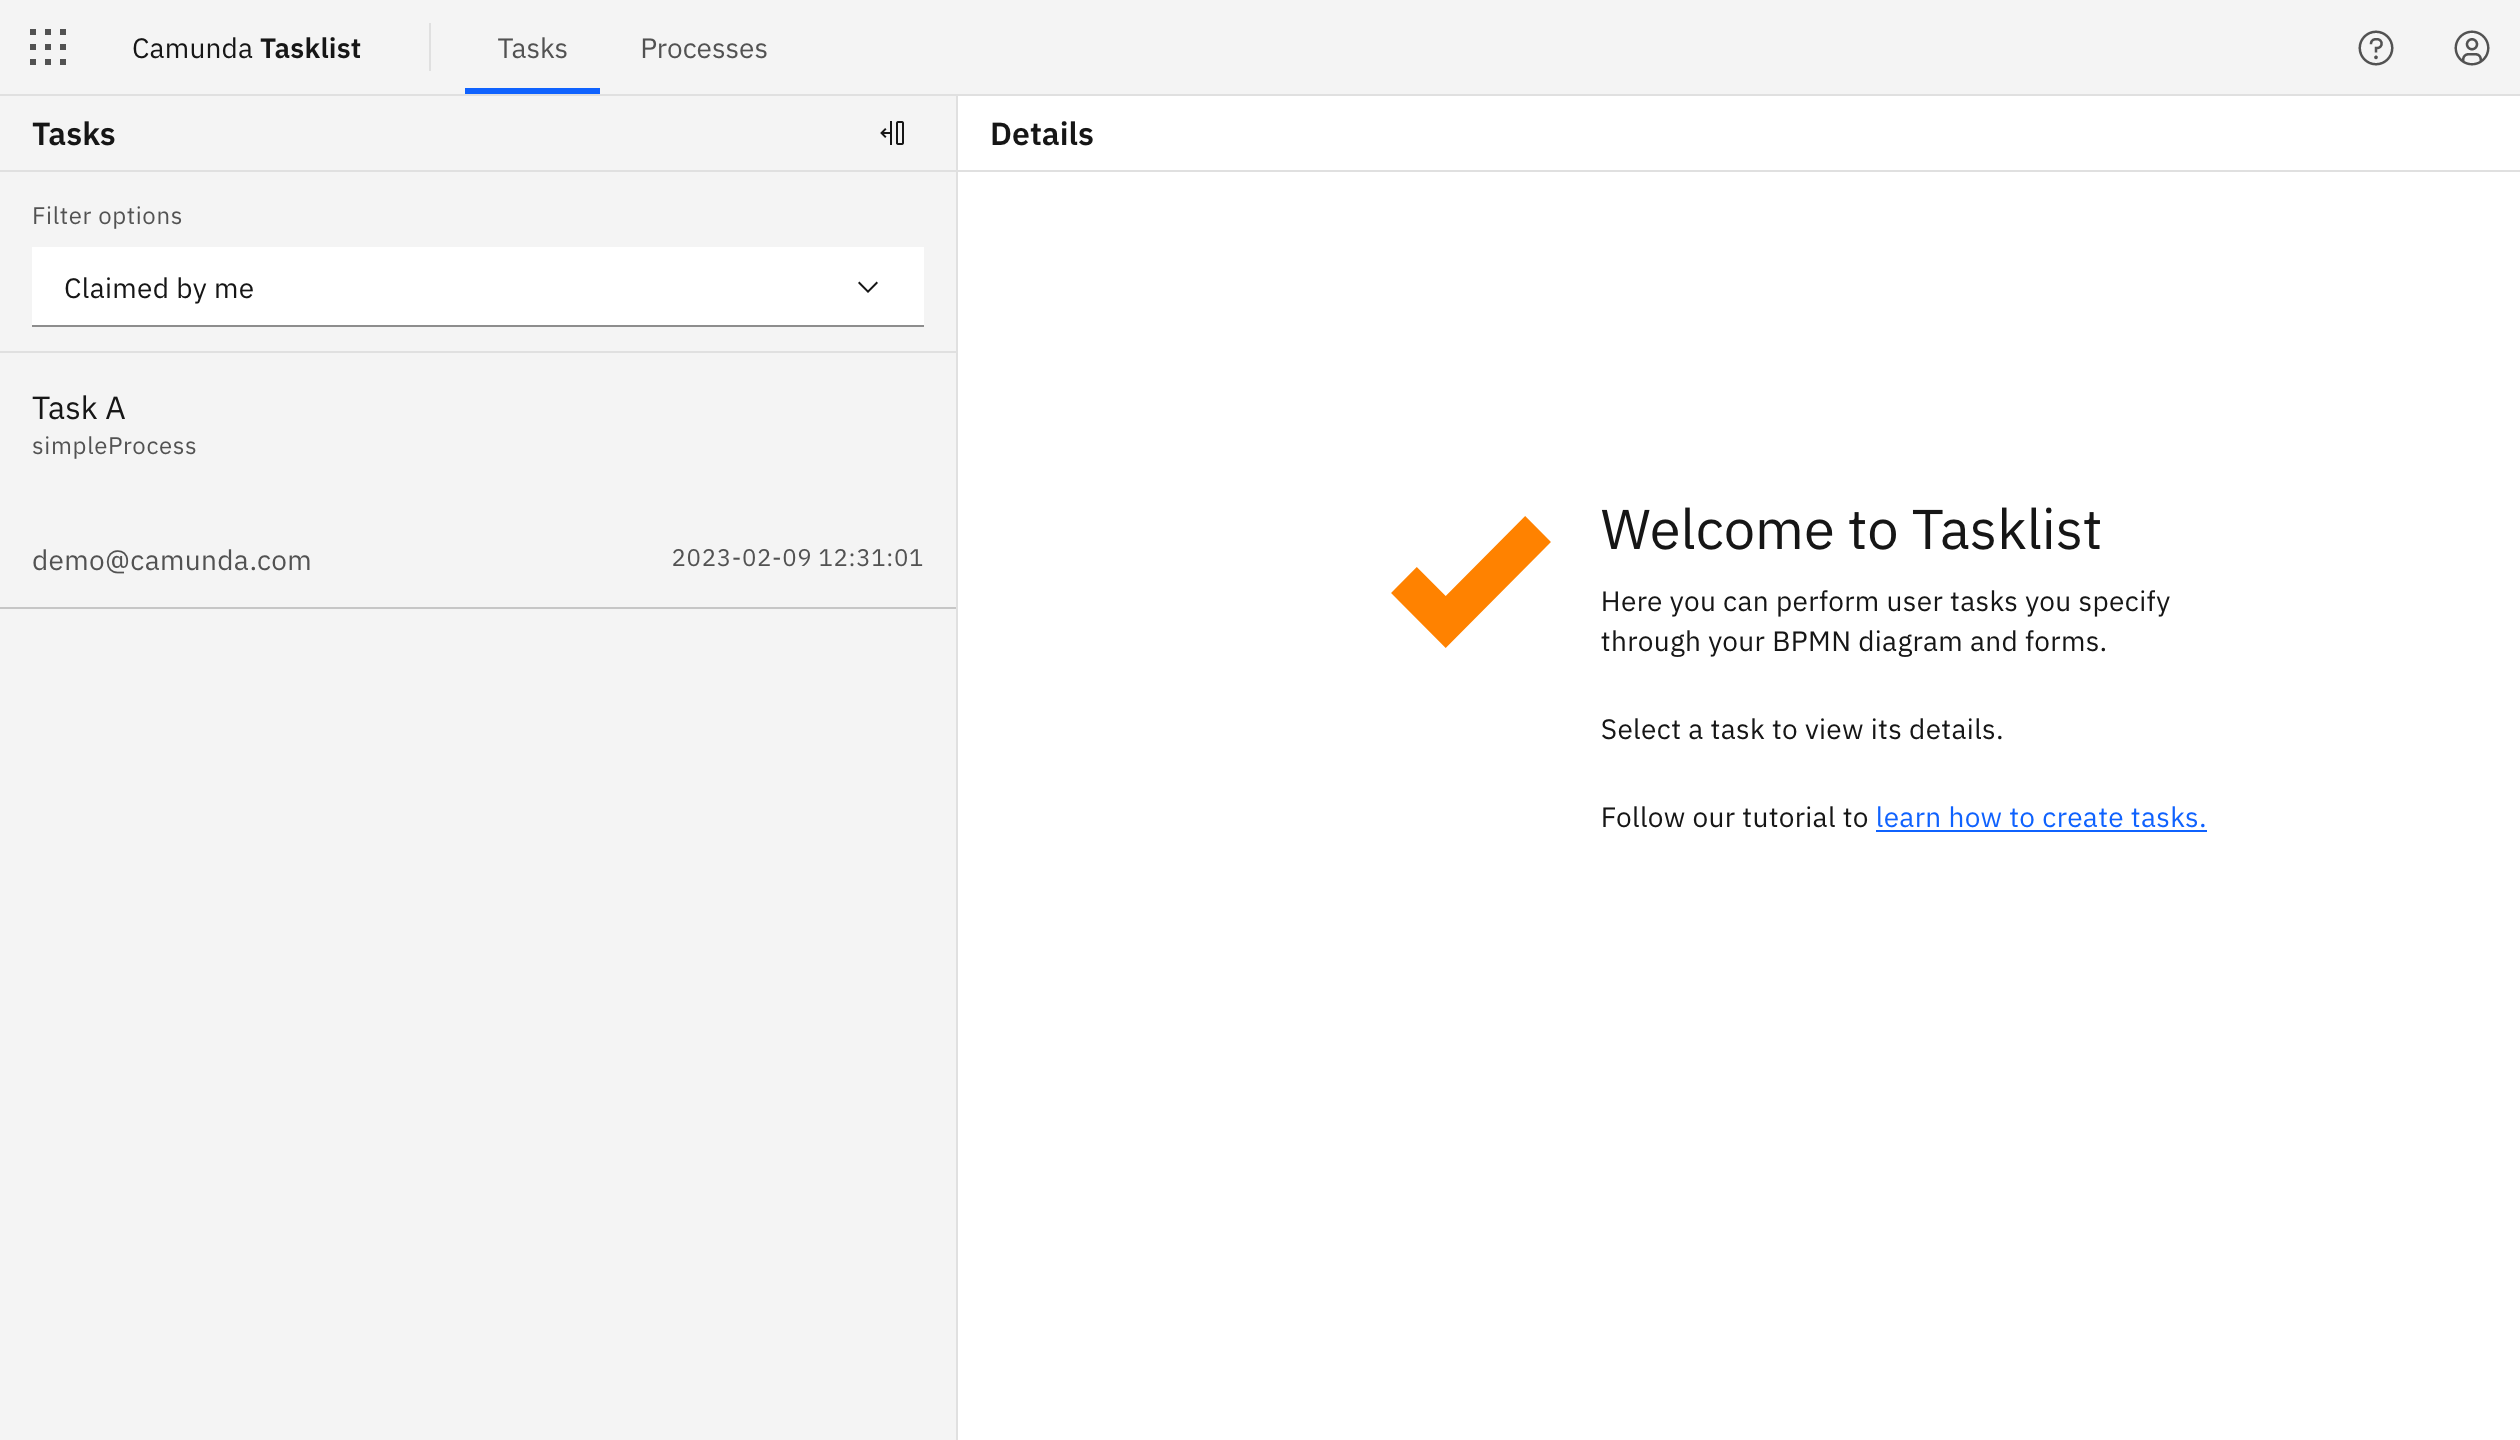Viewport: 2520px width, 1440px height.
Task: Expand the filter options chevron
Action: [x=867, y=288]
